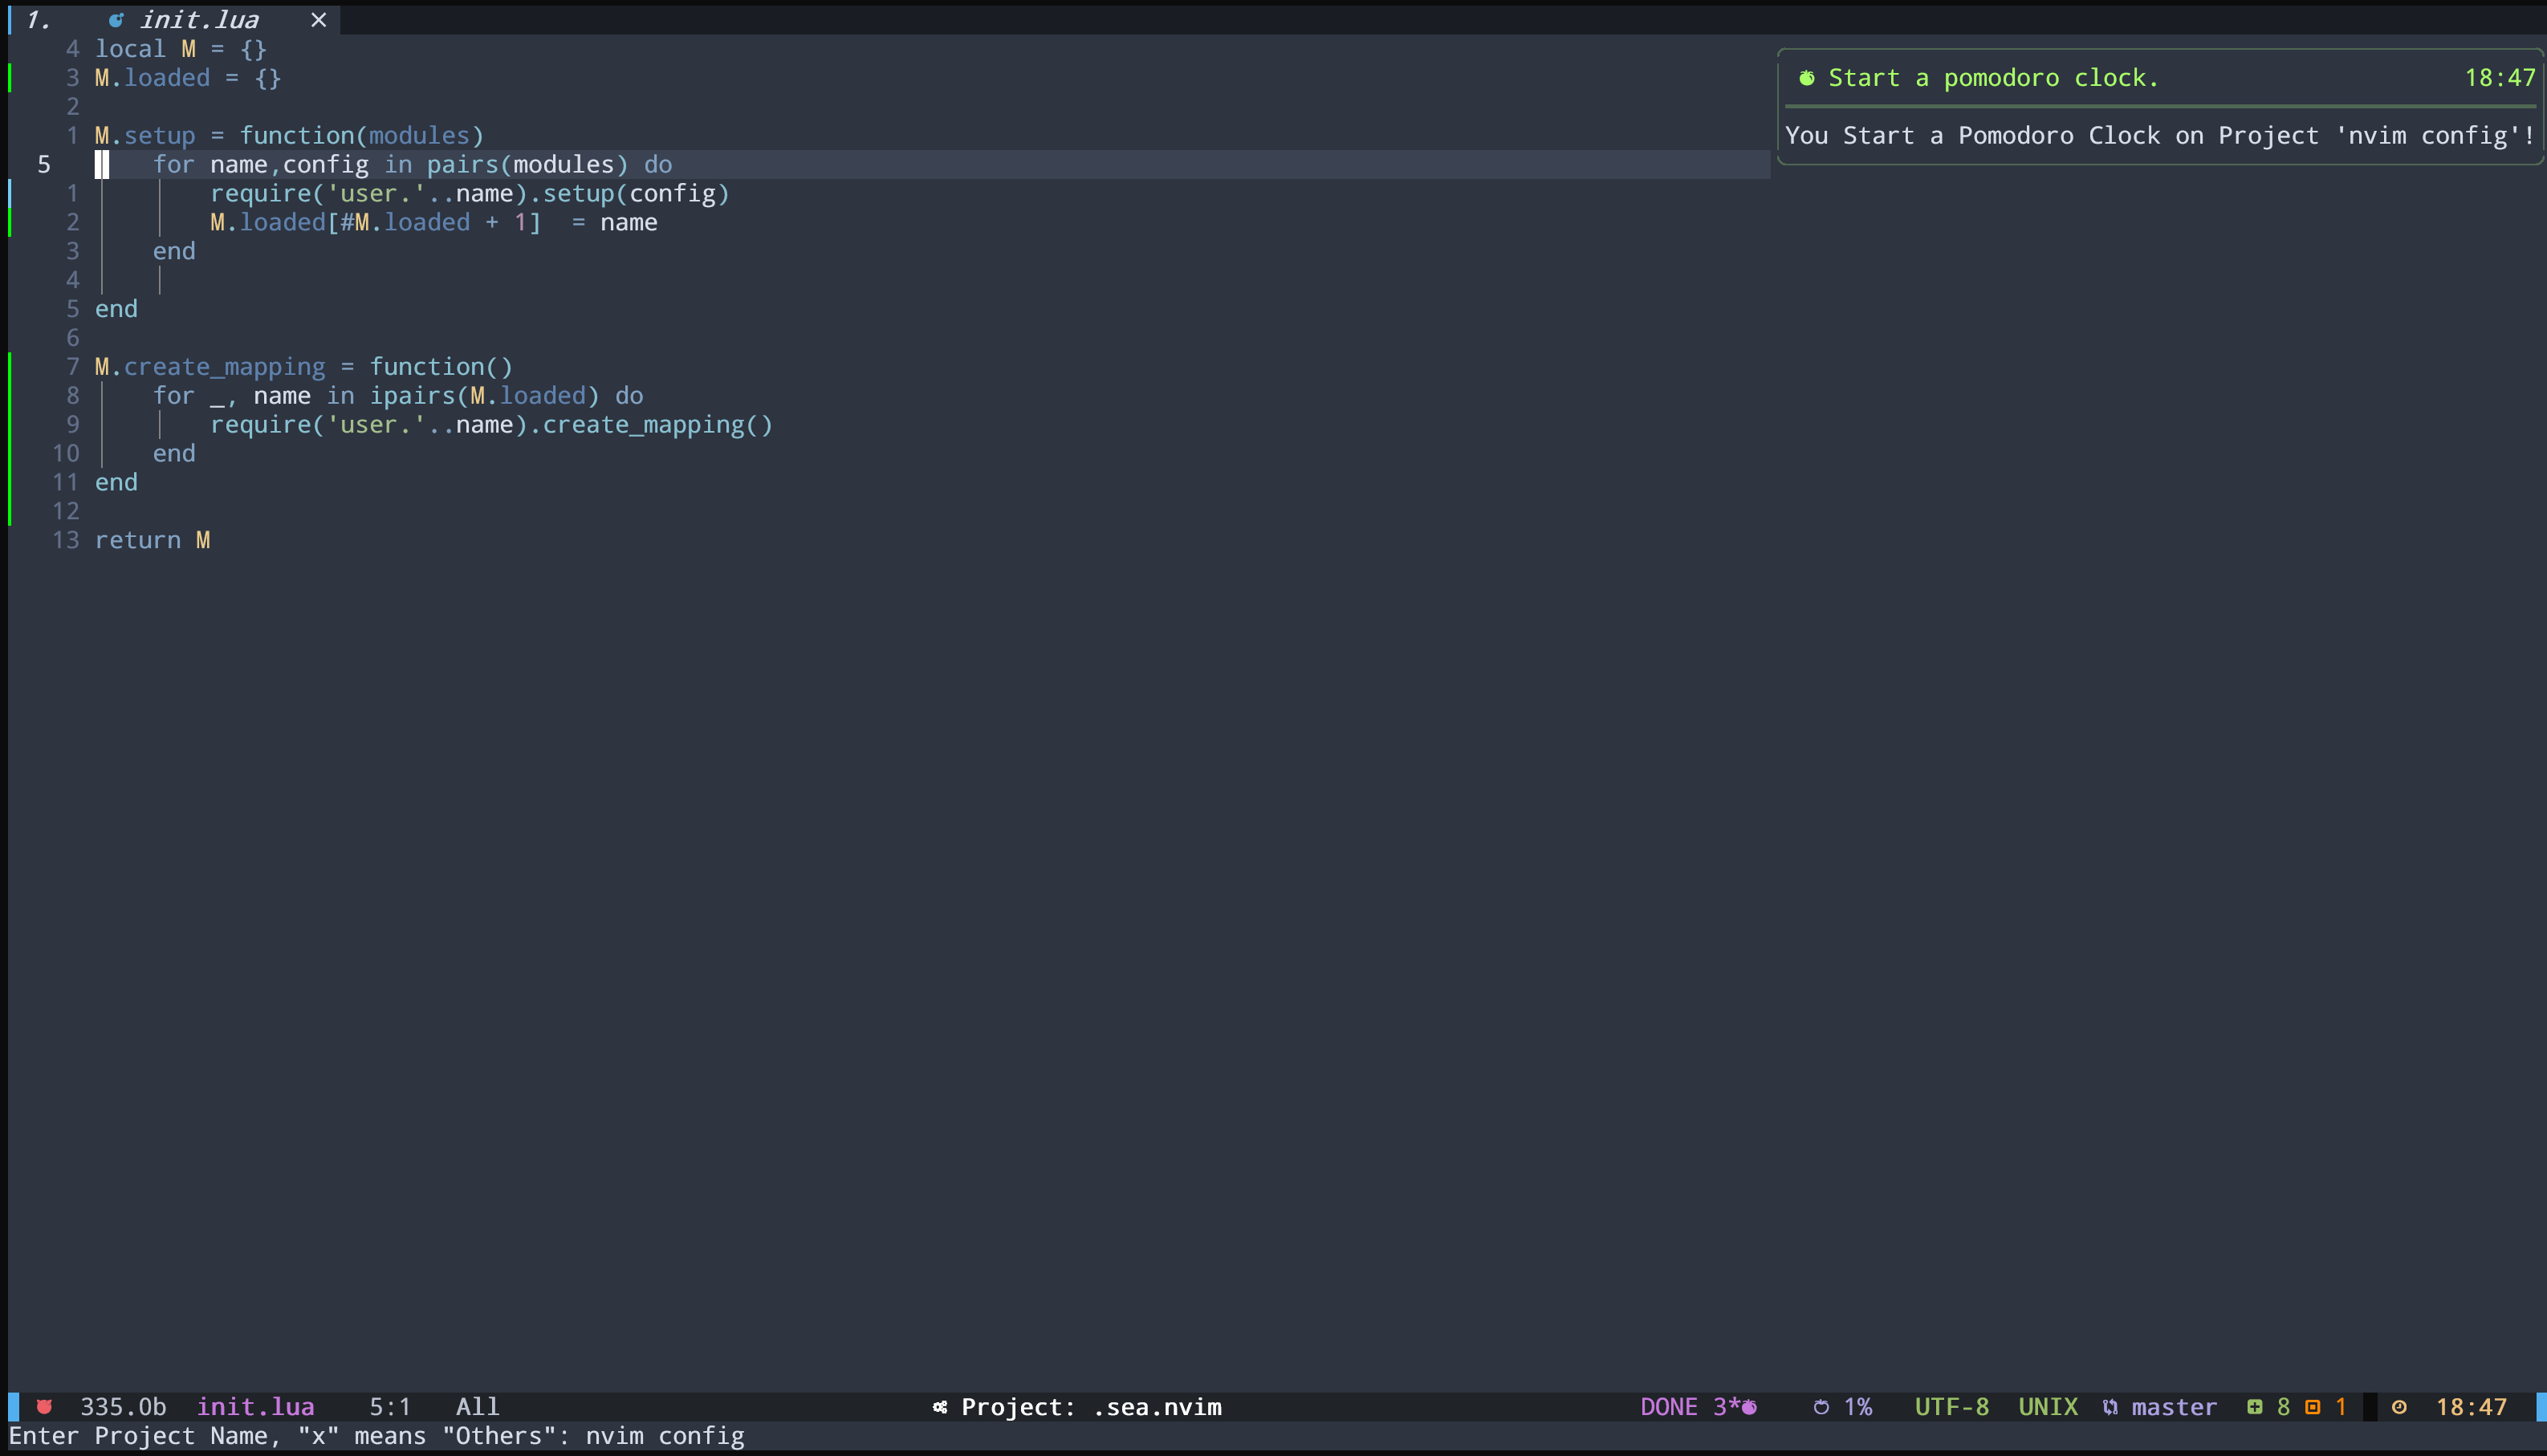Click the git branch icon before master
Image resolution: width=2547 pixels, height=1456 pixels.
click(2110, 1407)
